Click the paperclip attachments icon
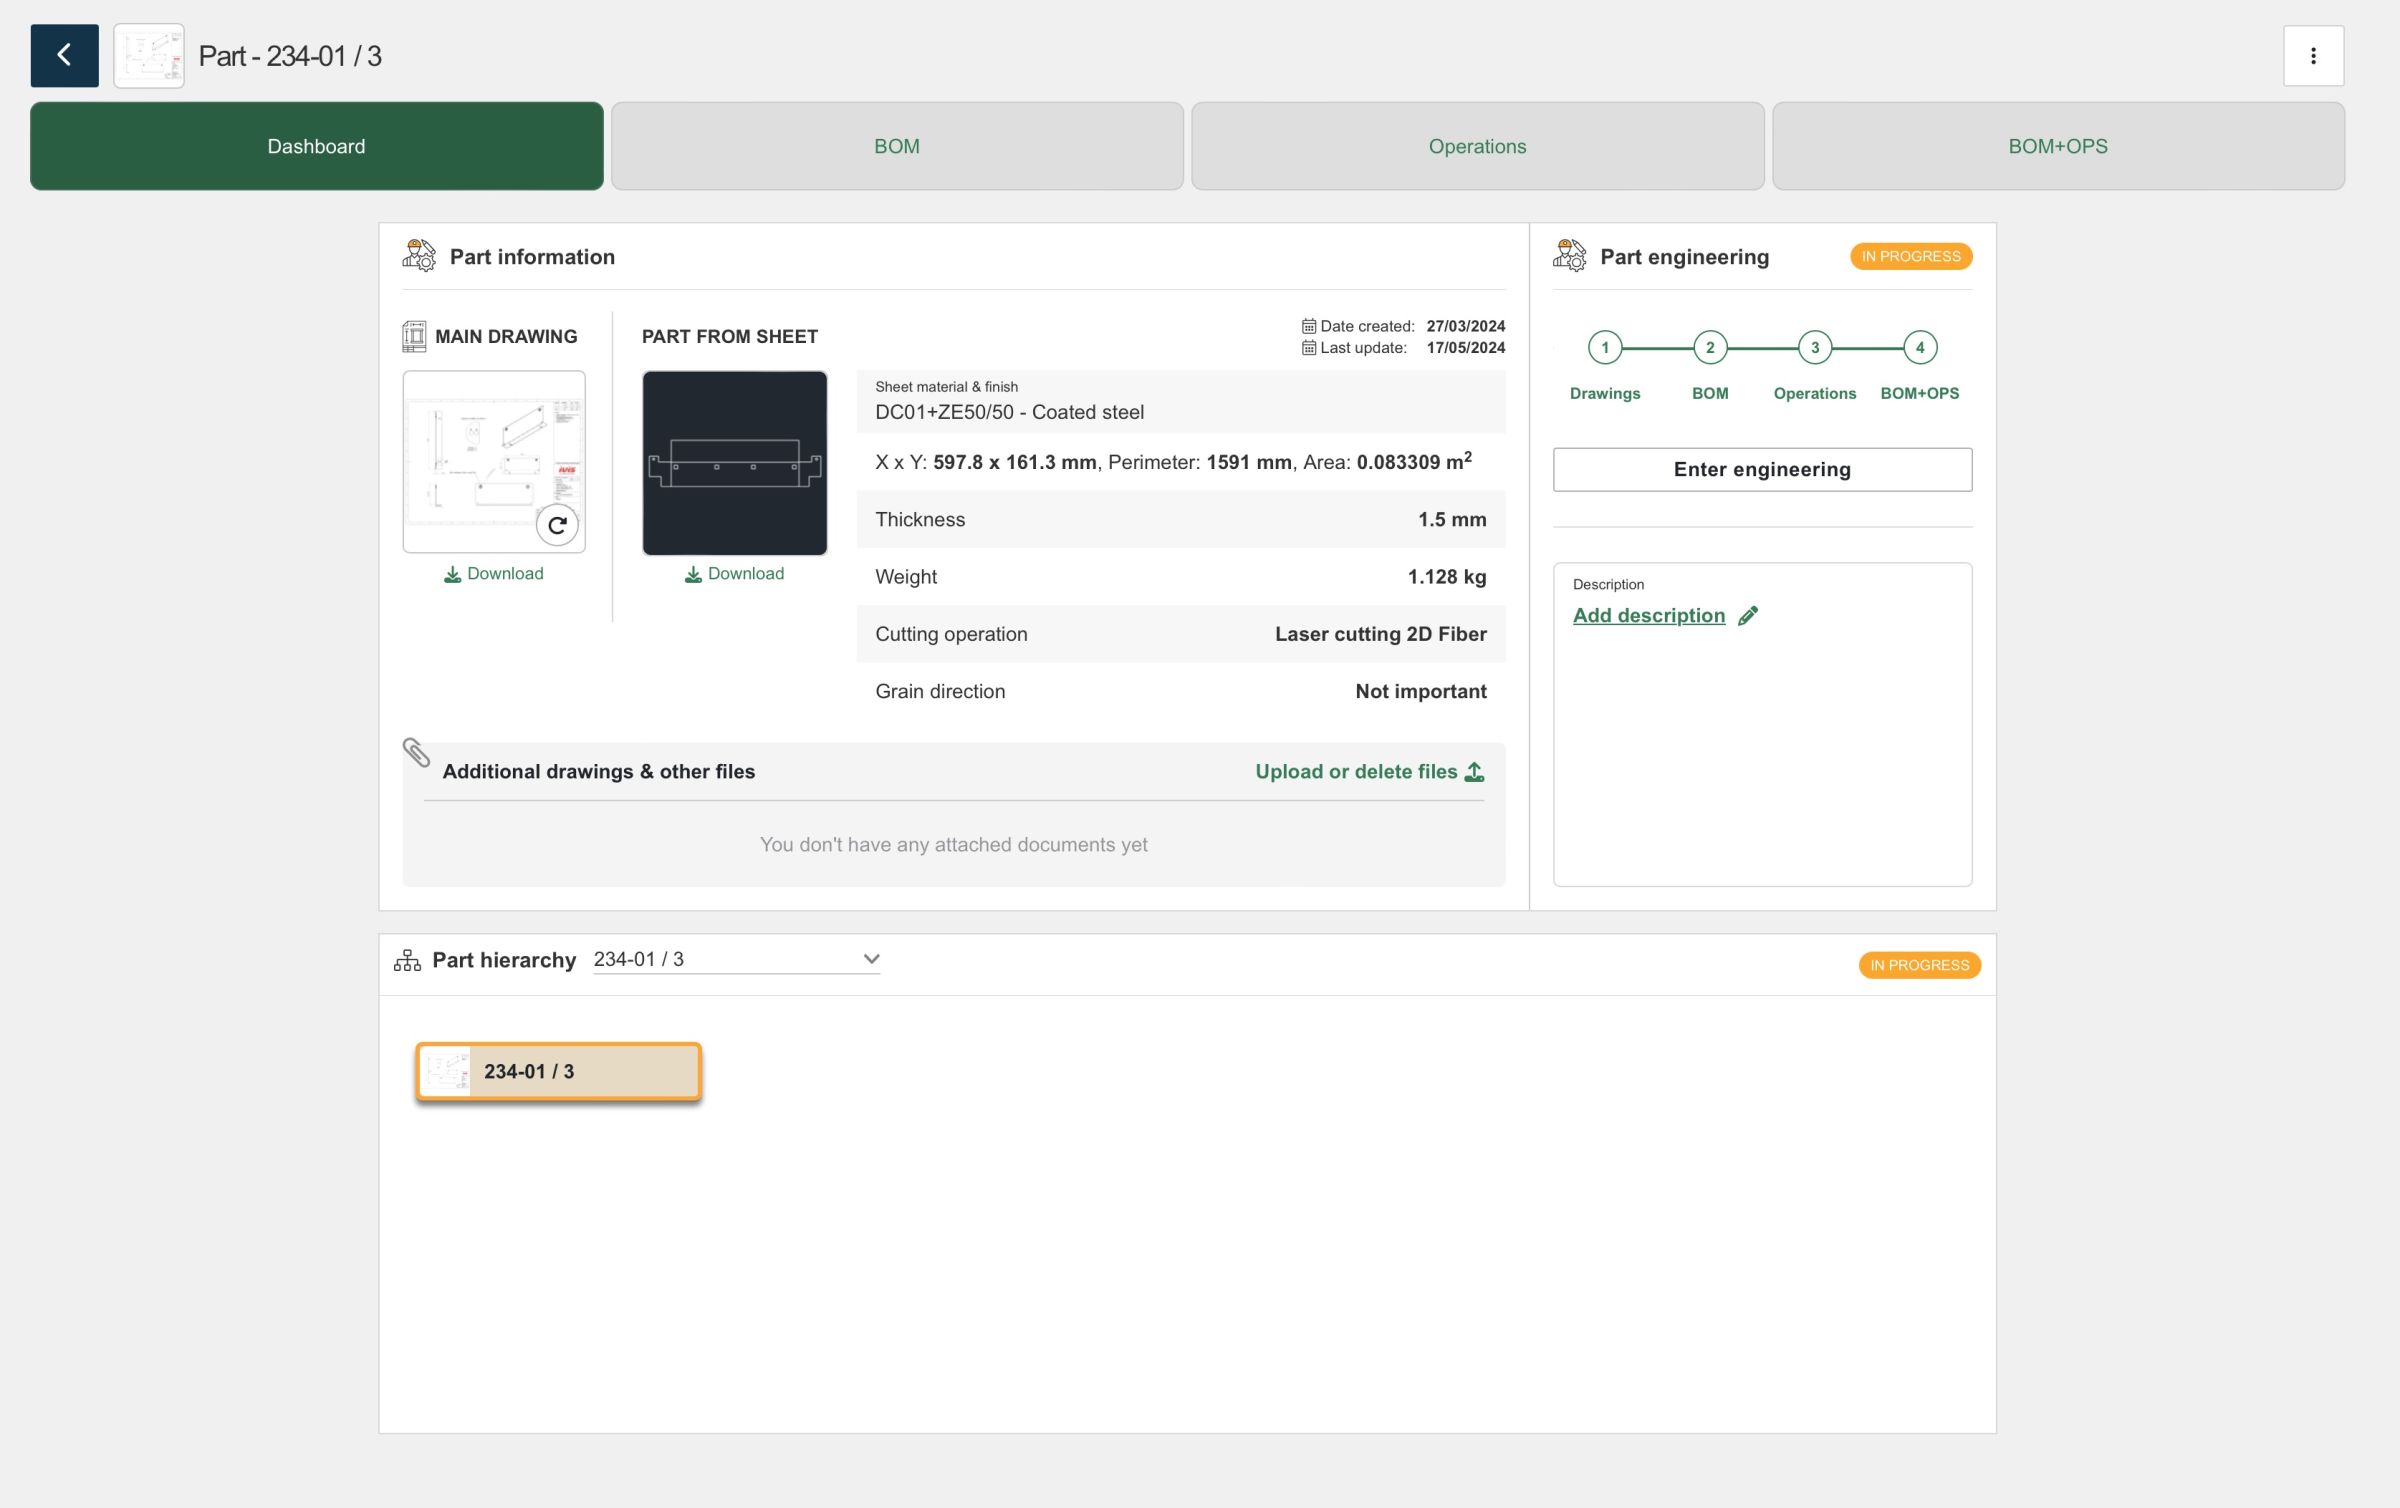Image resolution: width=2400 pixels, height=1508 pixels. (x=416, y=752)
